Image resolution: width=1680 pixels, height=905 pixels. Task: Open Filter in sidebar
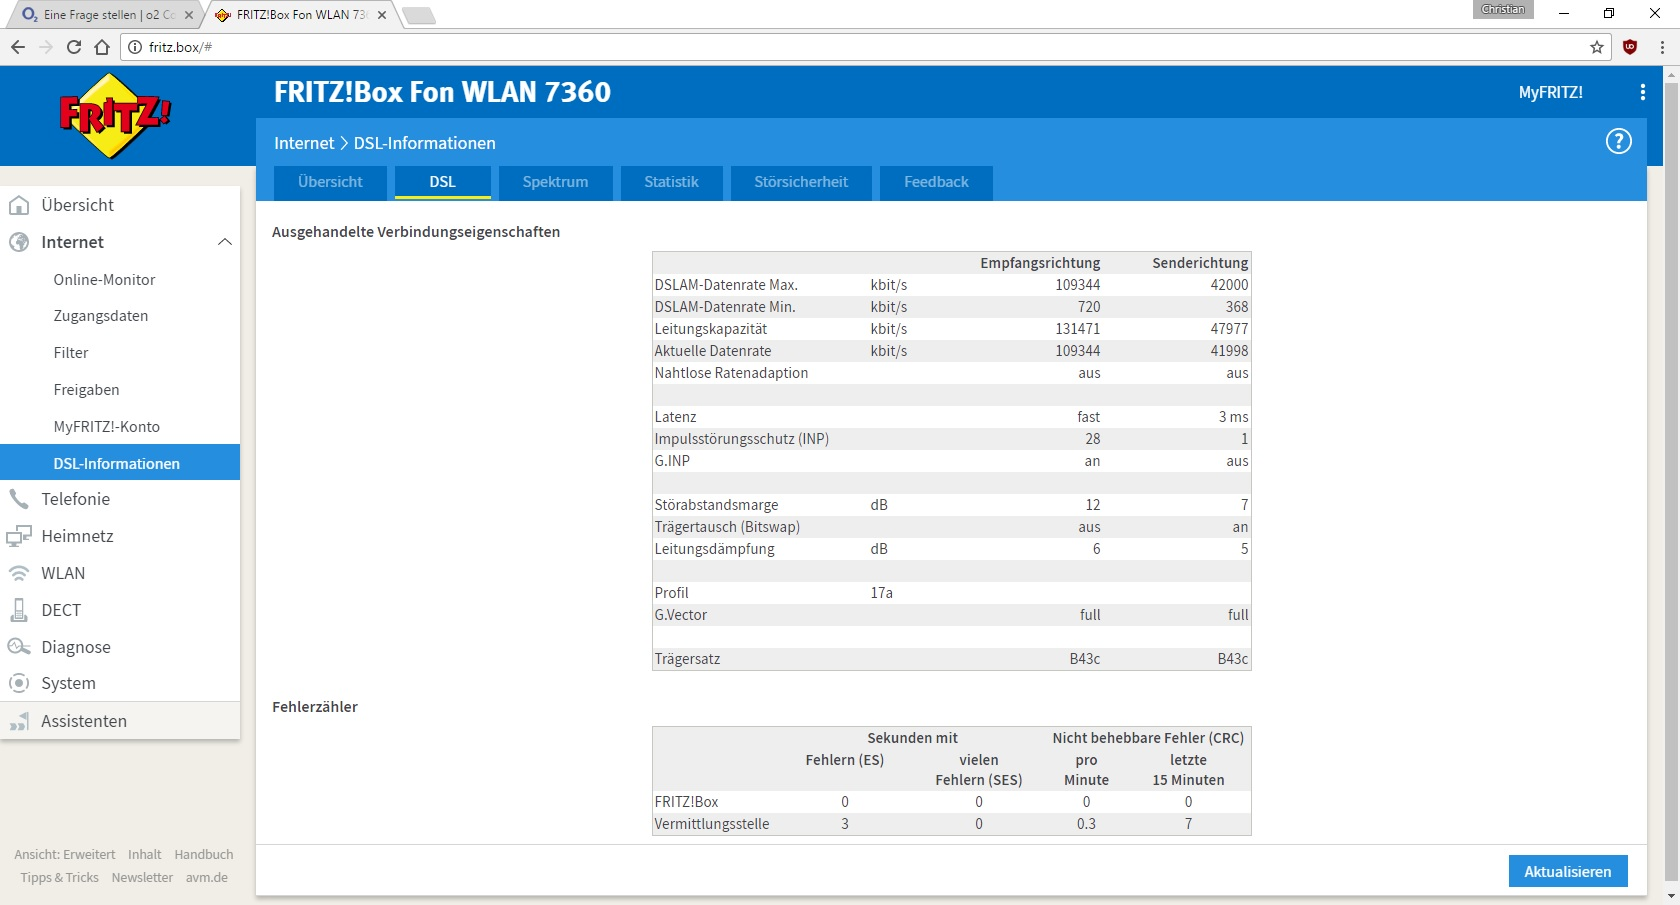(71, 353)
